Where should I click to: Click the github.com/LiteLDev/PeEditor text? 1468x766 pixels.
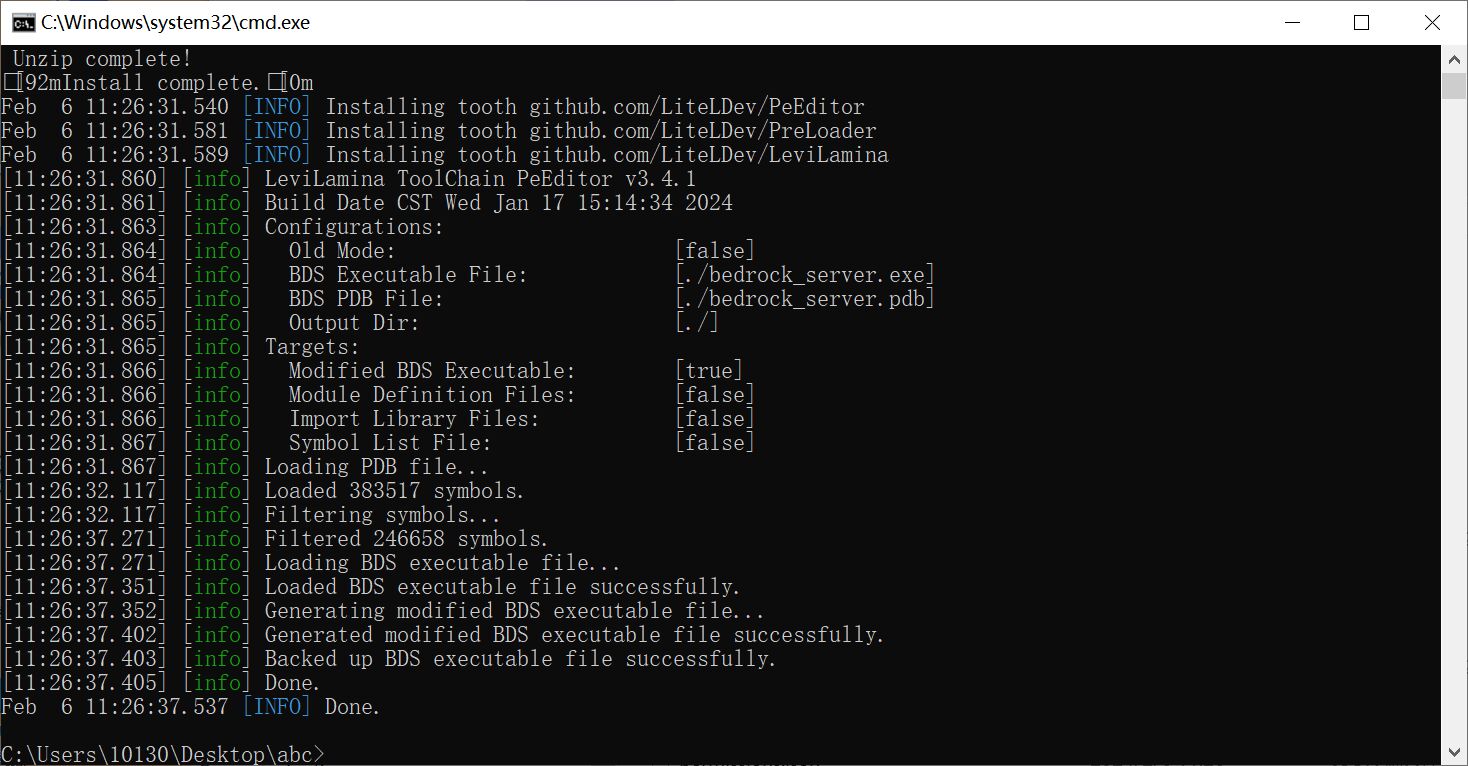(x=697, y=107)
